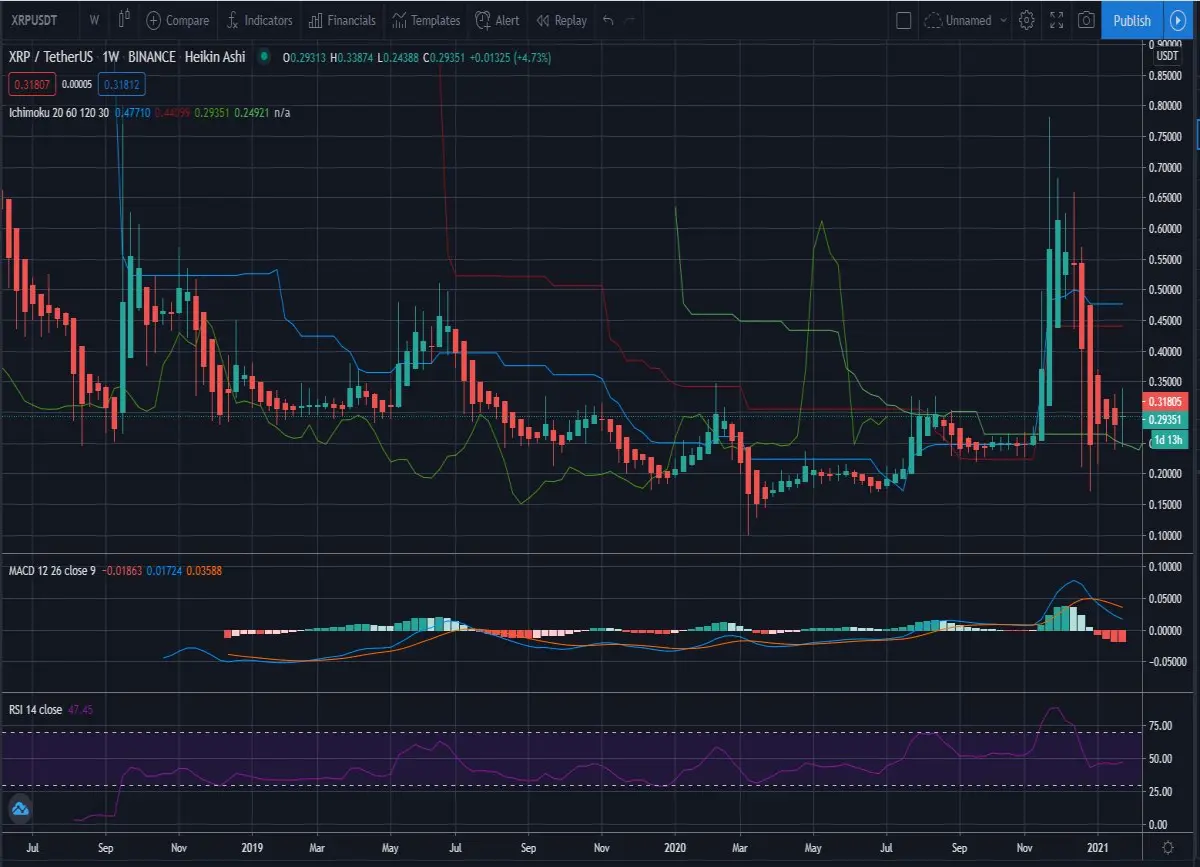Click the 0.50000 price scale label

(x=1167, y=290)
